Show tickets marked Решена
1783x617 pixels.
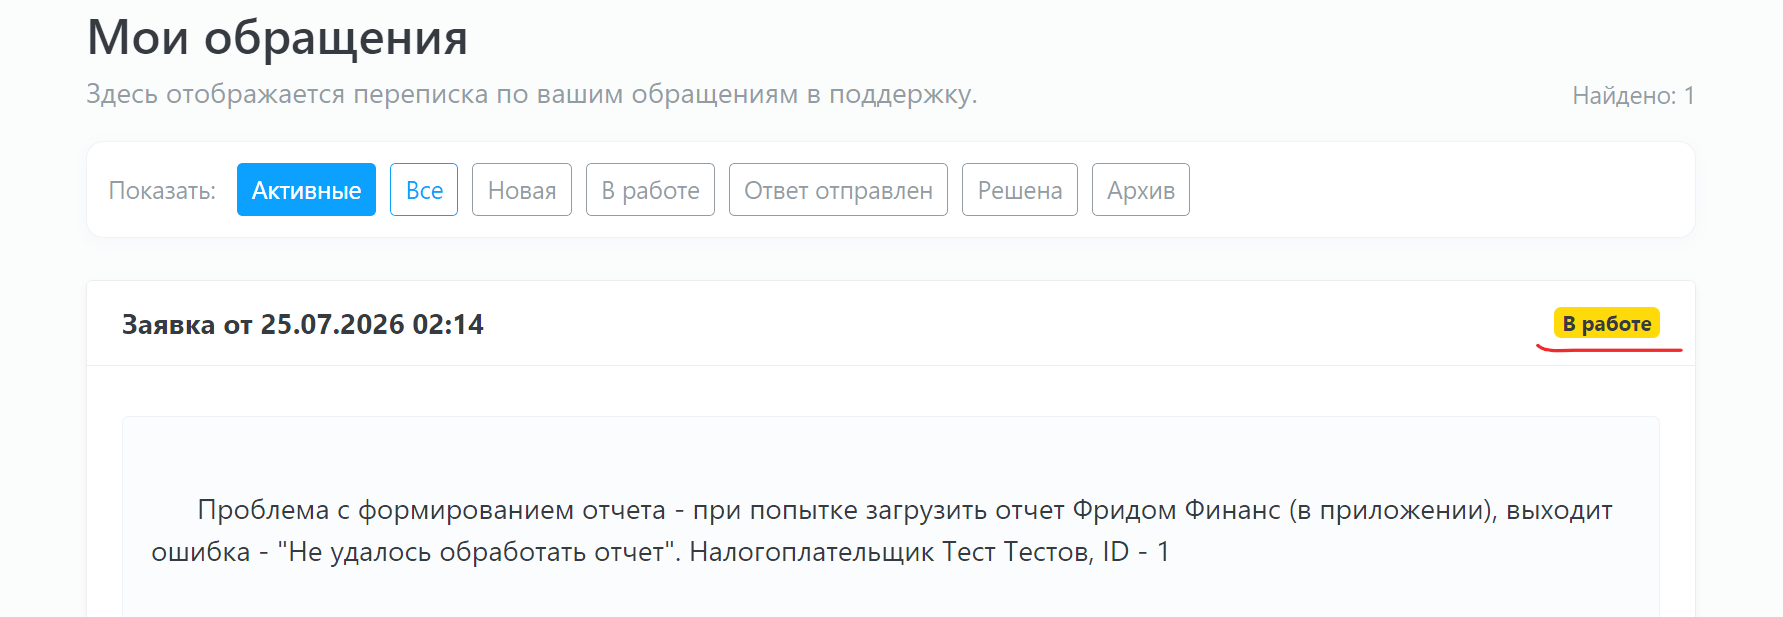[x=1020, y=190]
